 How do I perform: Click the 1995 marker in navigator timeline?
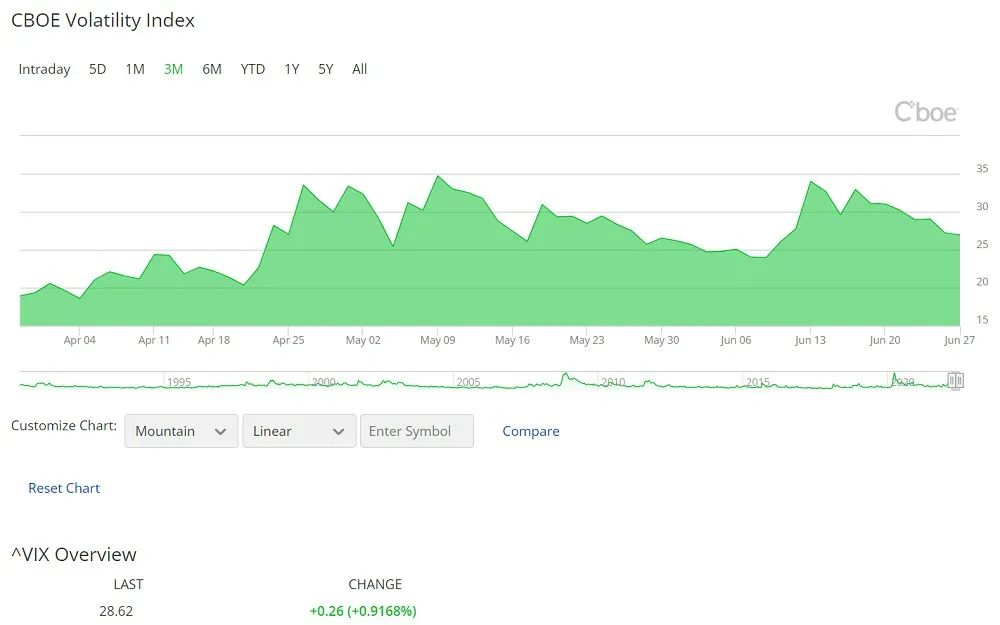(x=179, y=382)
